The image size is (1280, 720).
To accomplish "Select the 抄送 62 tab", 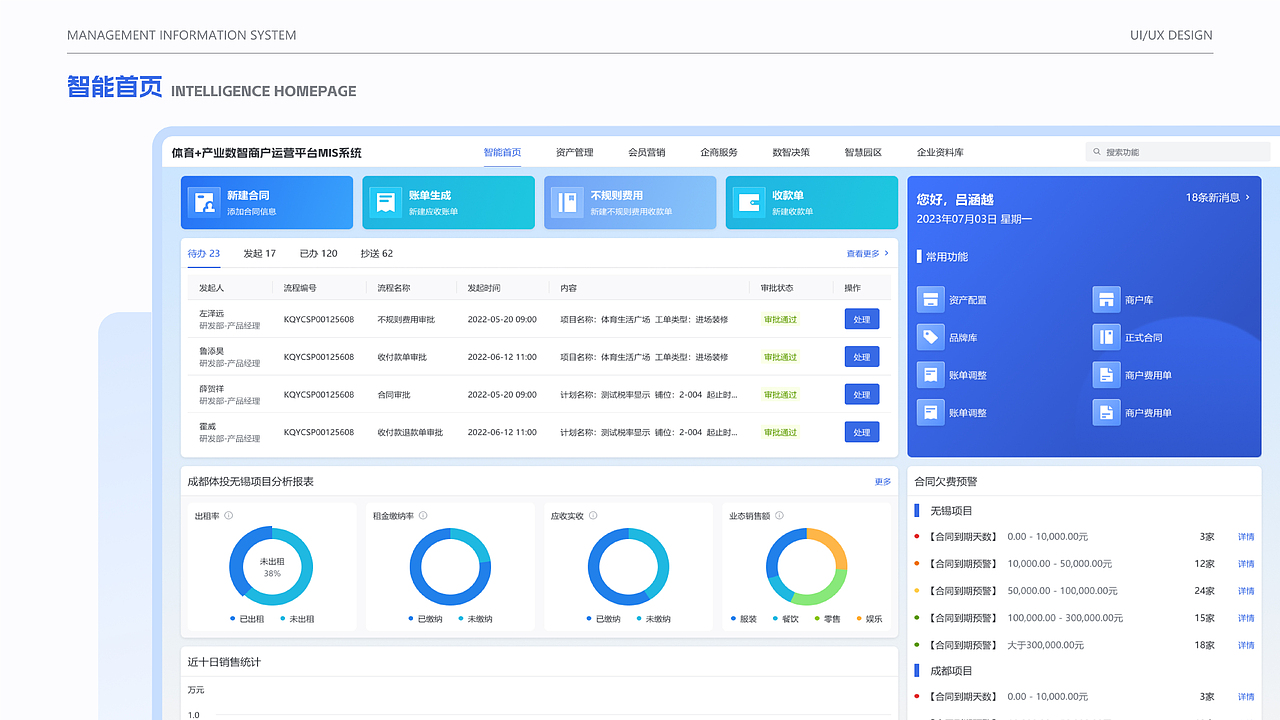I will pyautogui.click(x=377, y=254).
